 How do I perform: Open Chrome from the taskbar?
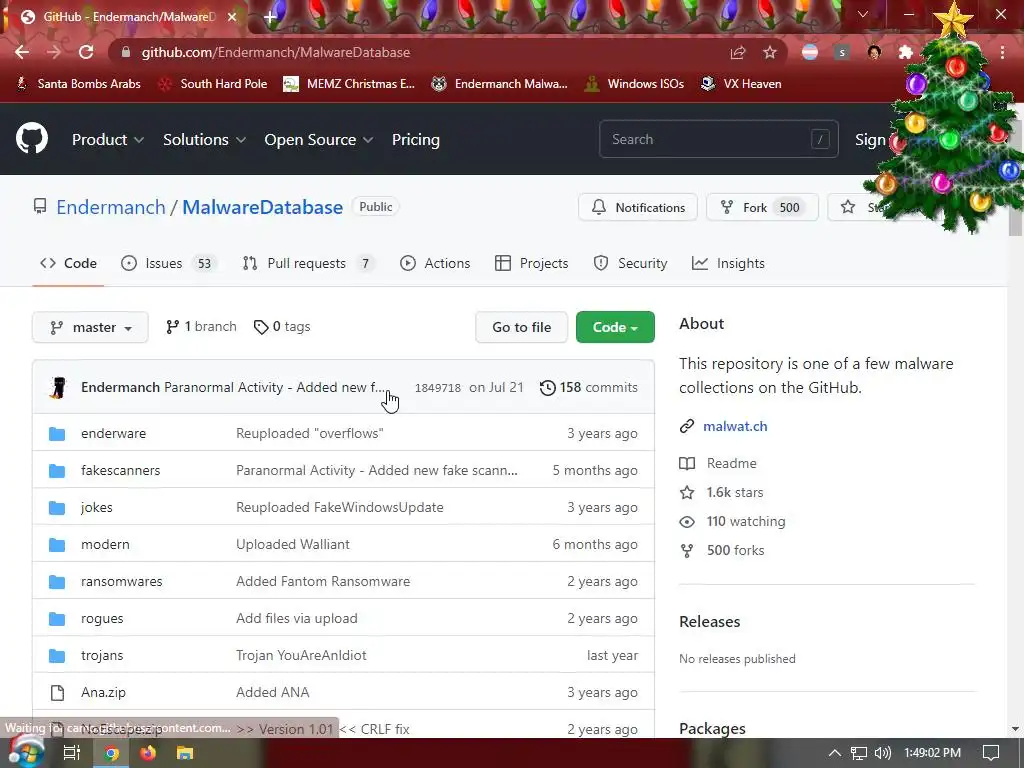[112, 753]
